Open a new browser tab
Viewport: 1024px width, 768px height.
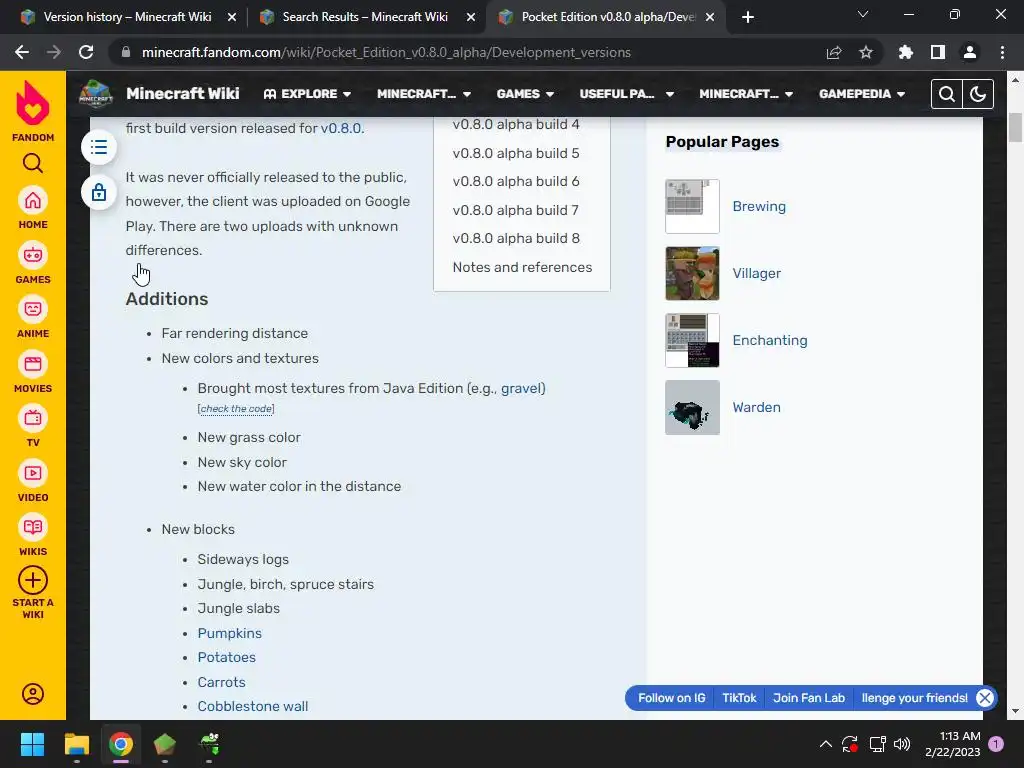click(748, 17)
